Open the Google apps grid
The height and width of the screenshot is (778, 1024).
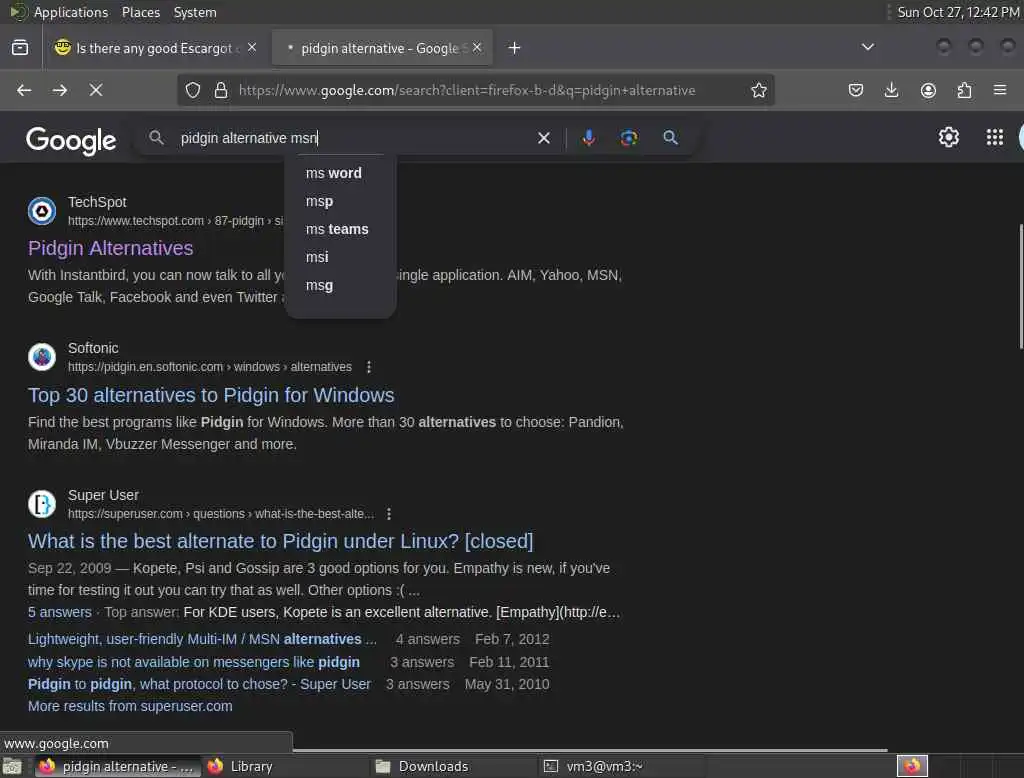click(x=995, y=137)
